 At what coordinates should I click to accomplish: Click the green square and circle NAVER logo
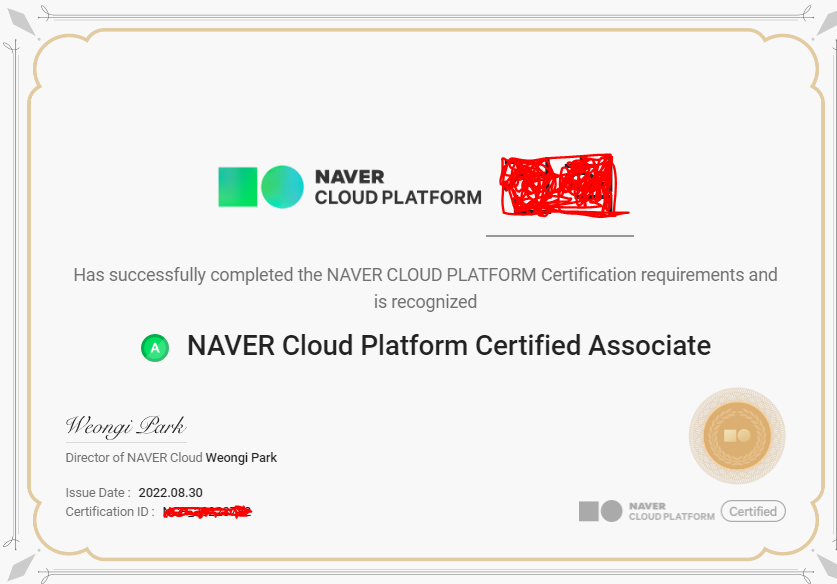[x=260, y=186]
